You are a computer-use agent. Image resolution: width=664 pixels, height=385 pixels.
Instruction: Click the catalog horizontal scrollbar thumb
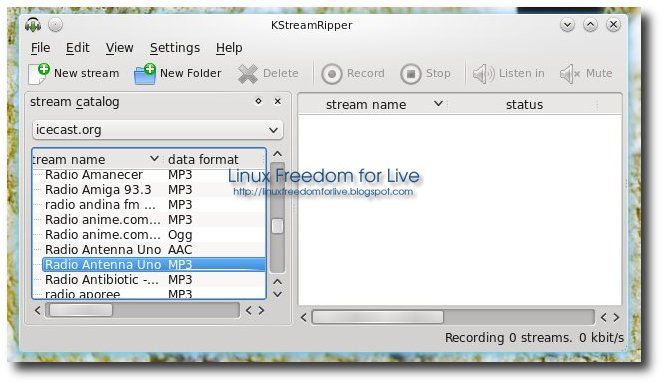[80, 310]
